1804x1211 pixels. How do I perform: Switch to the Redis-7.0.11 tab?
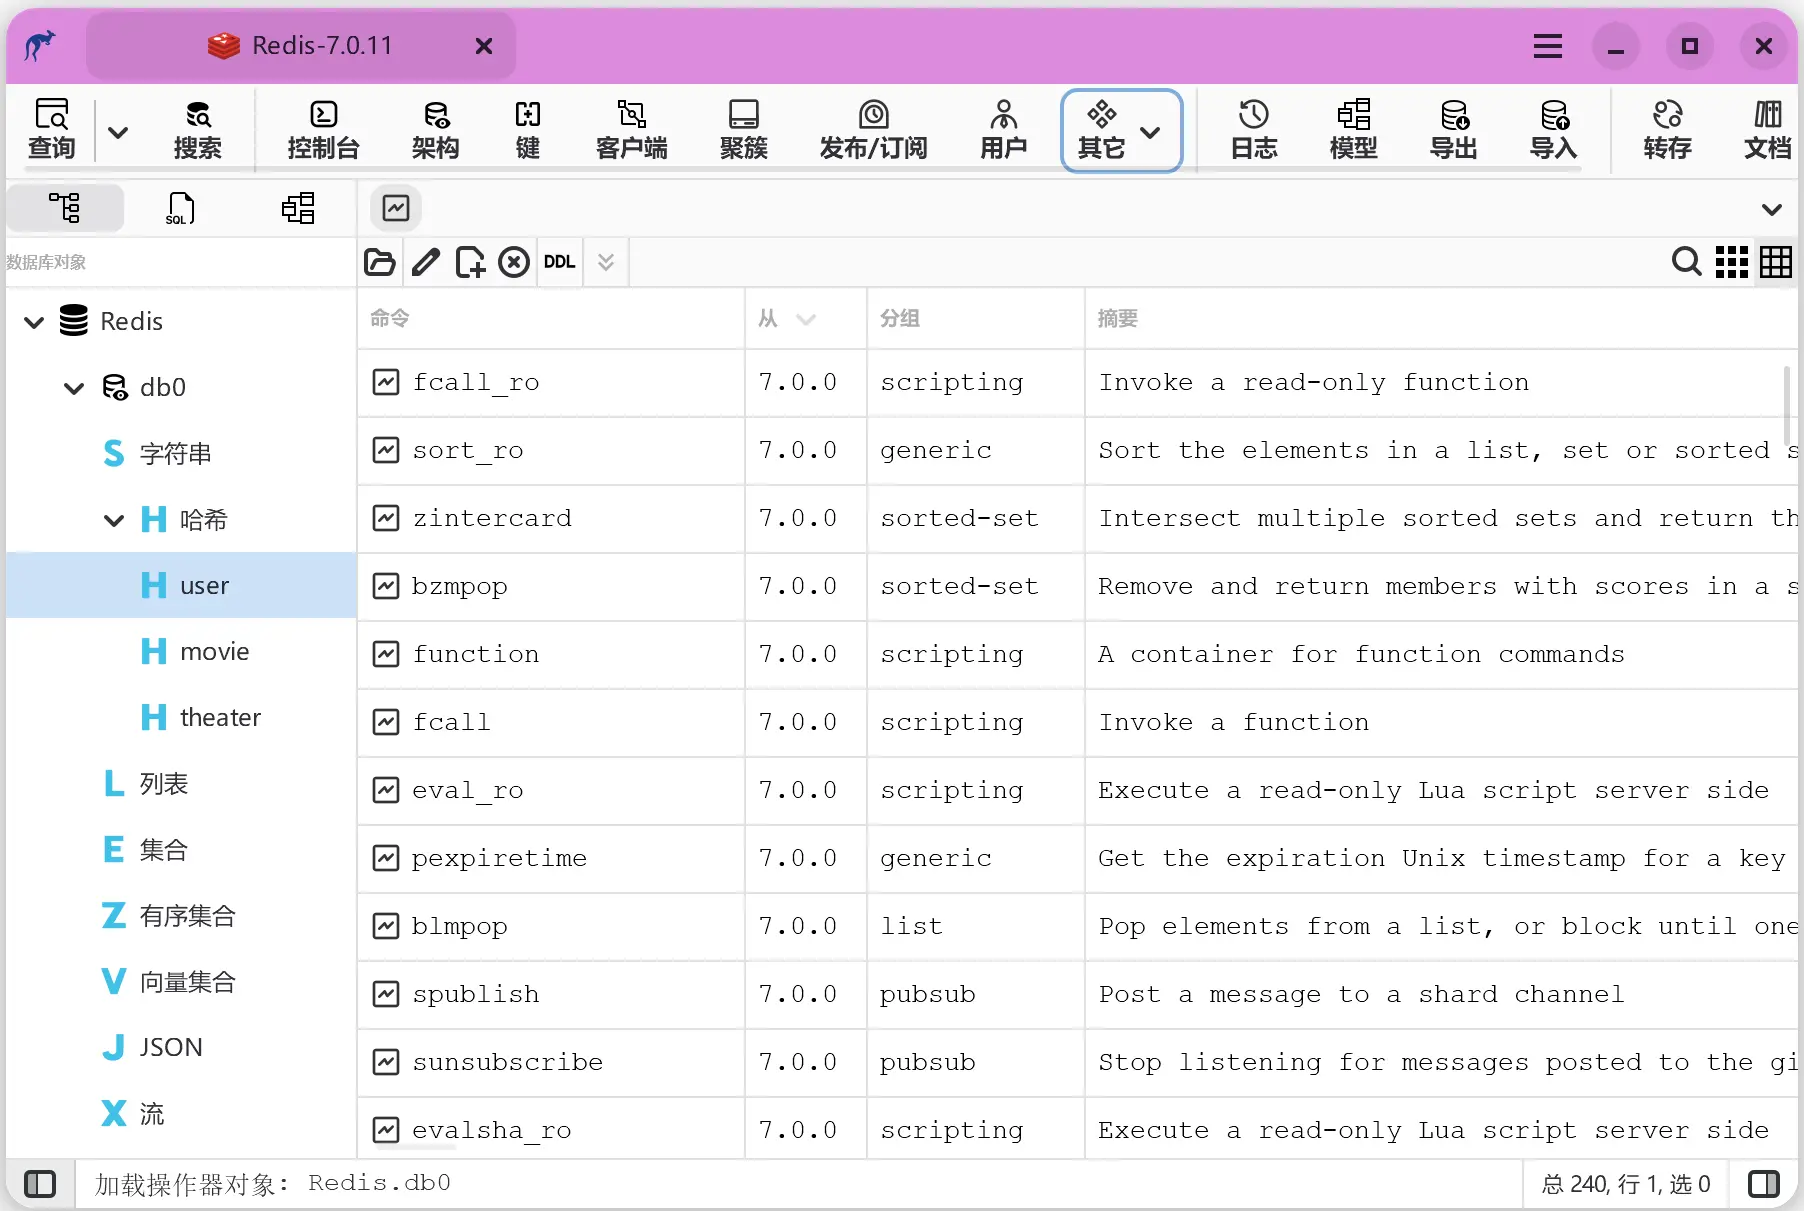[x=301, y=46]
